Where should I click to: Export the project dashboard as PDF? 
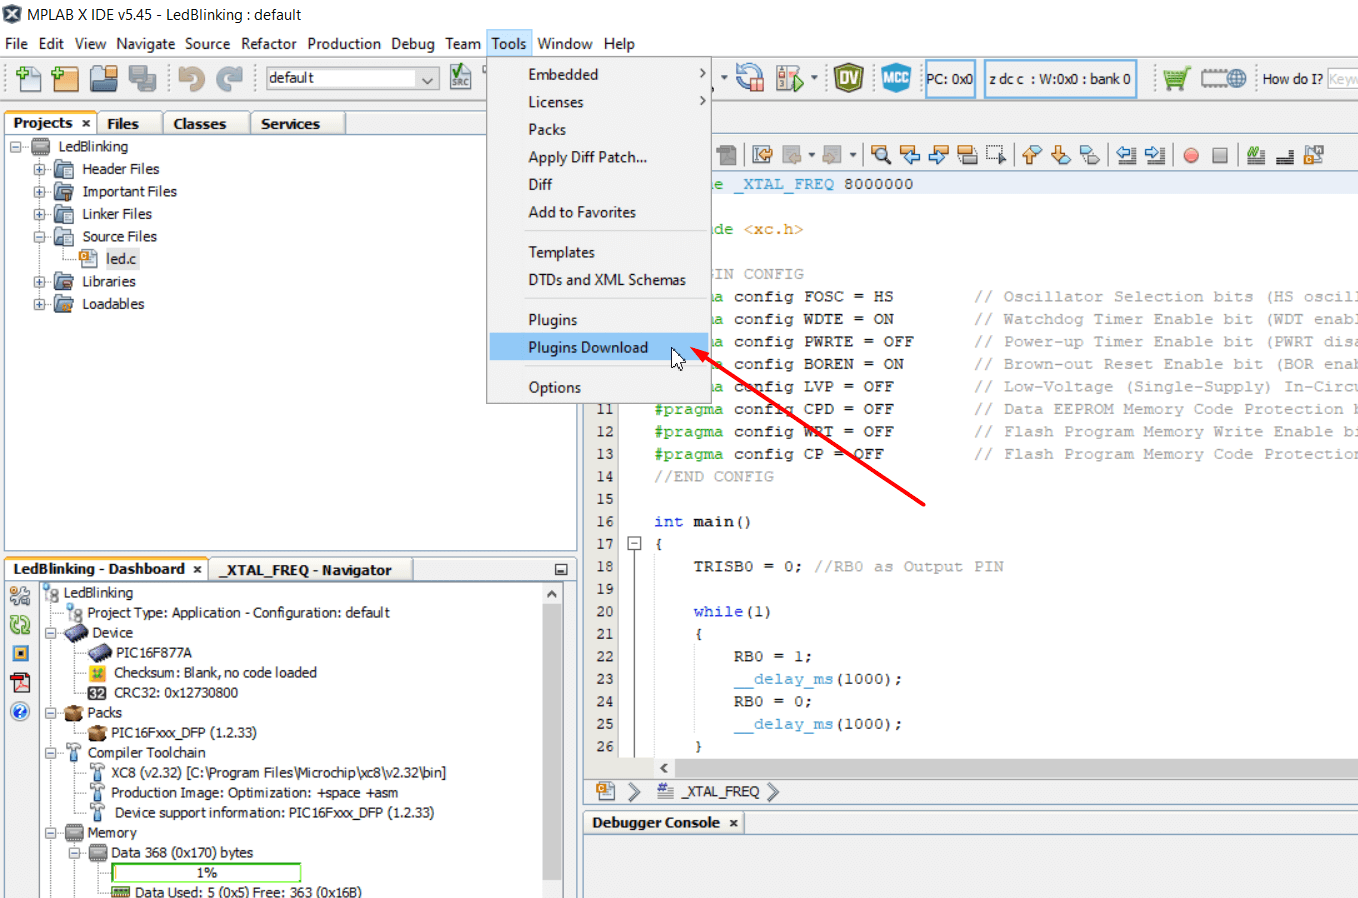19,683
